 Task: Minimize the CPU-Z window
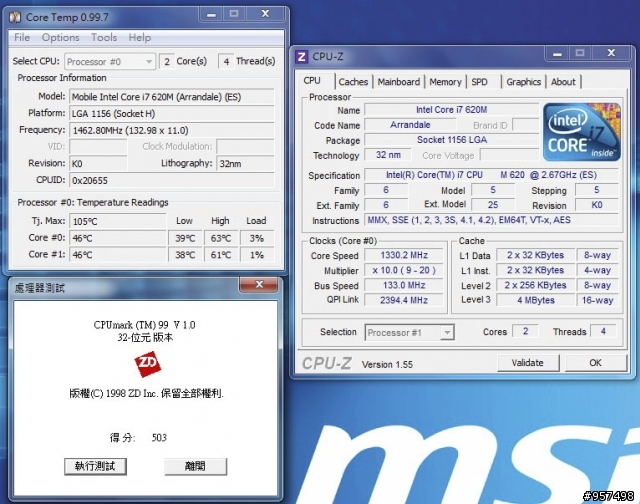click(557, 53)
